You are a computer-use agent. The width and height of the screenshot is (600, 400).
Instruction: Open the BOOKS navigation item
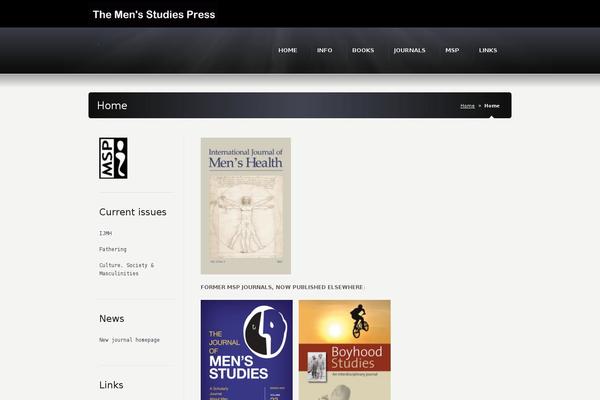click(363, 51)
